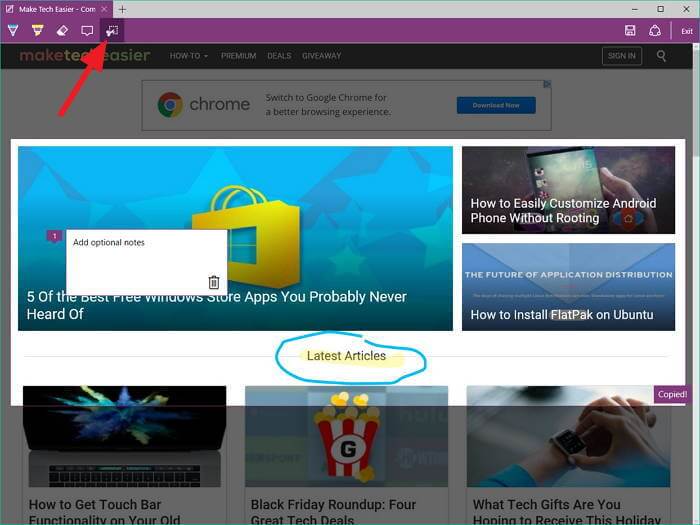Image resolution: width=700 pixels, height=525 pixels.
Task: Open the DEALS menu item
Action: [279, 56]
